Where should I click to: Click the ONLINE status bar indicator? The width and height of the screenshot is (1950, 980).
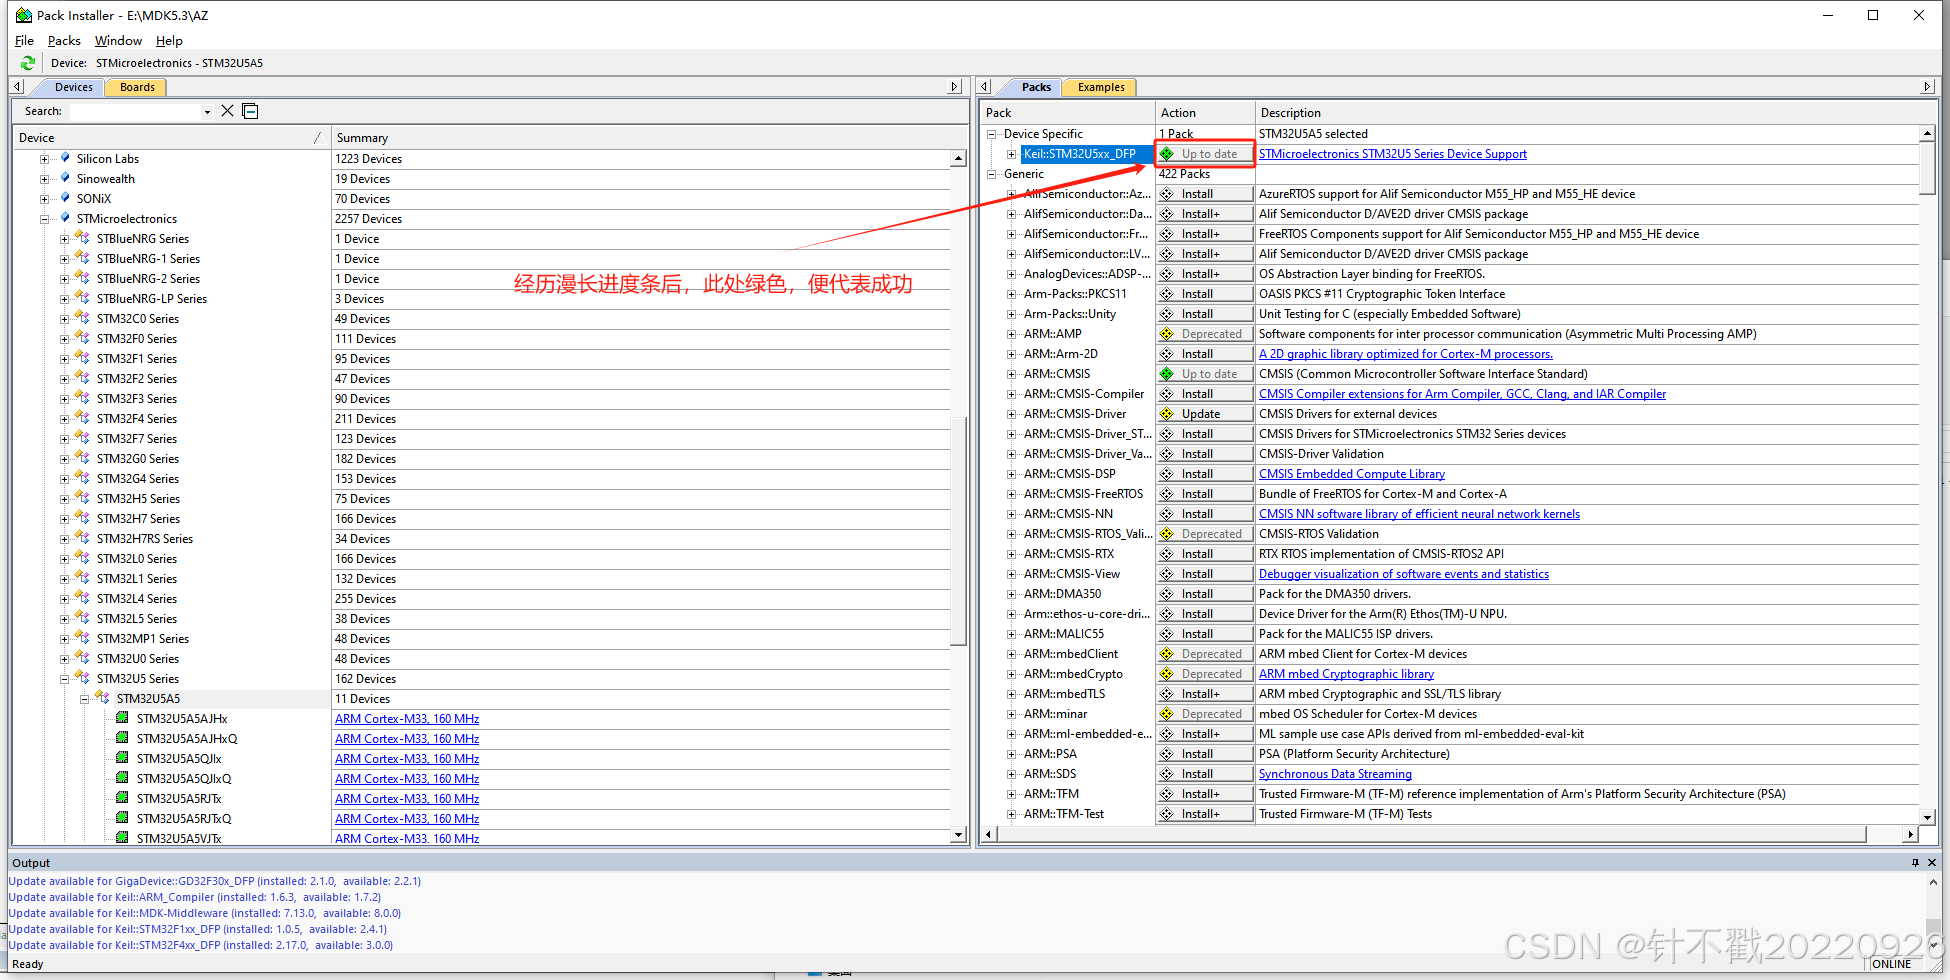click(x=1891, y=964)
